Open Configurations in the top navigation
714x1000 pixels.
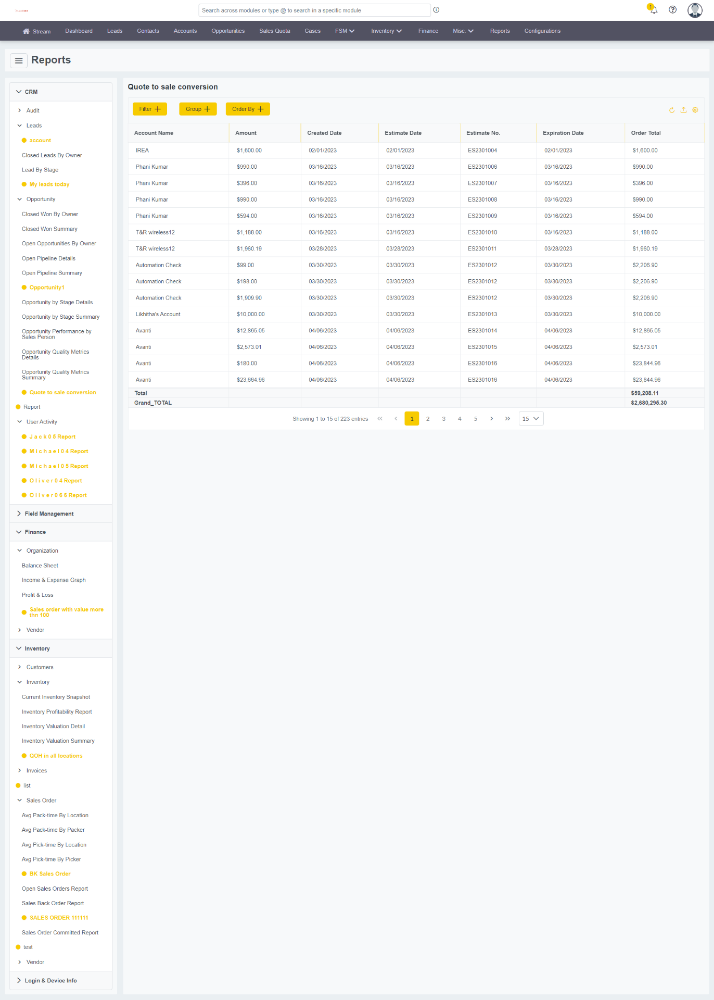[x=542, y=31]
